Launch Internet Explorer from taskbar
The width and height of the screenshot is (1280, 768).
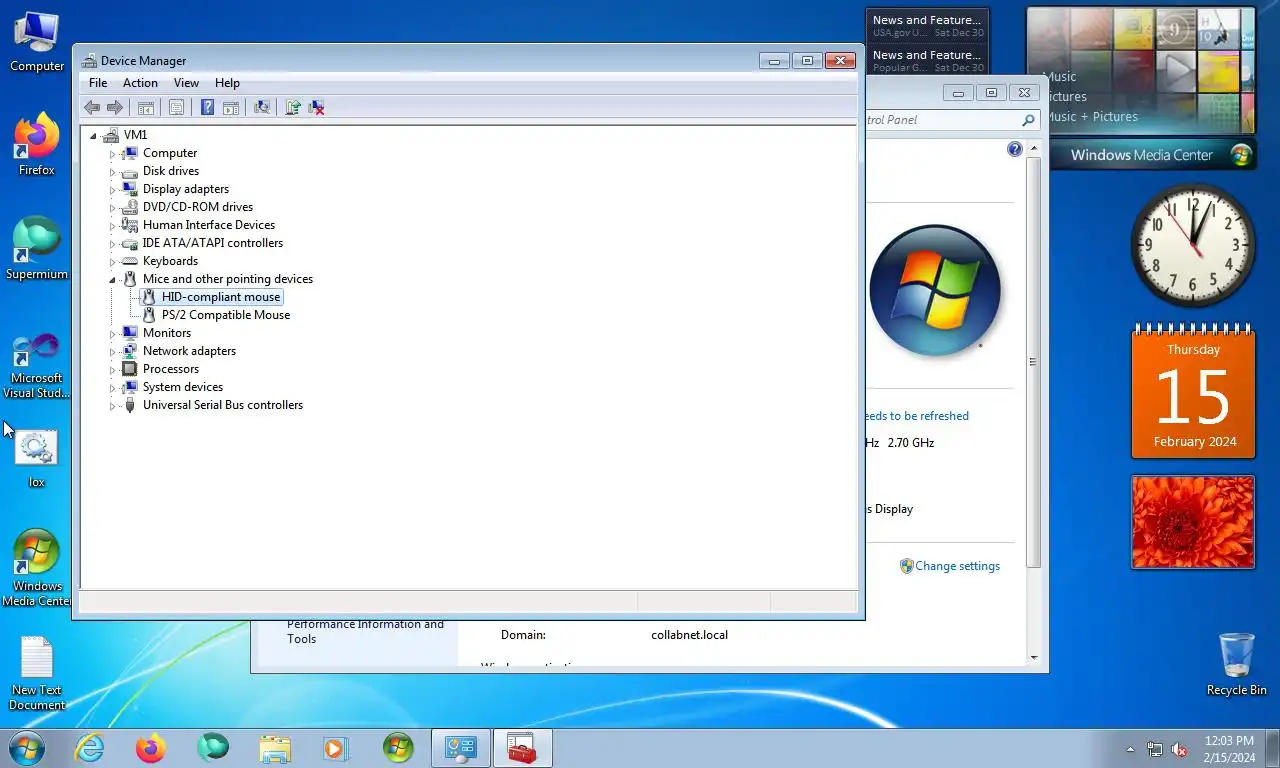(x=89, y=748)
